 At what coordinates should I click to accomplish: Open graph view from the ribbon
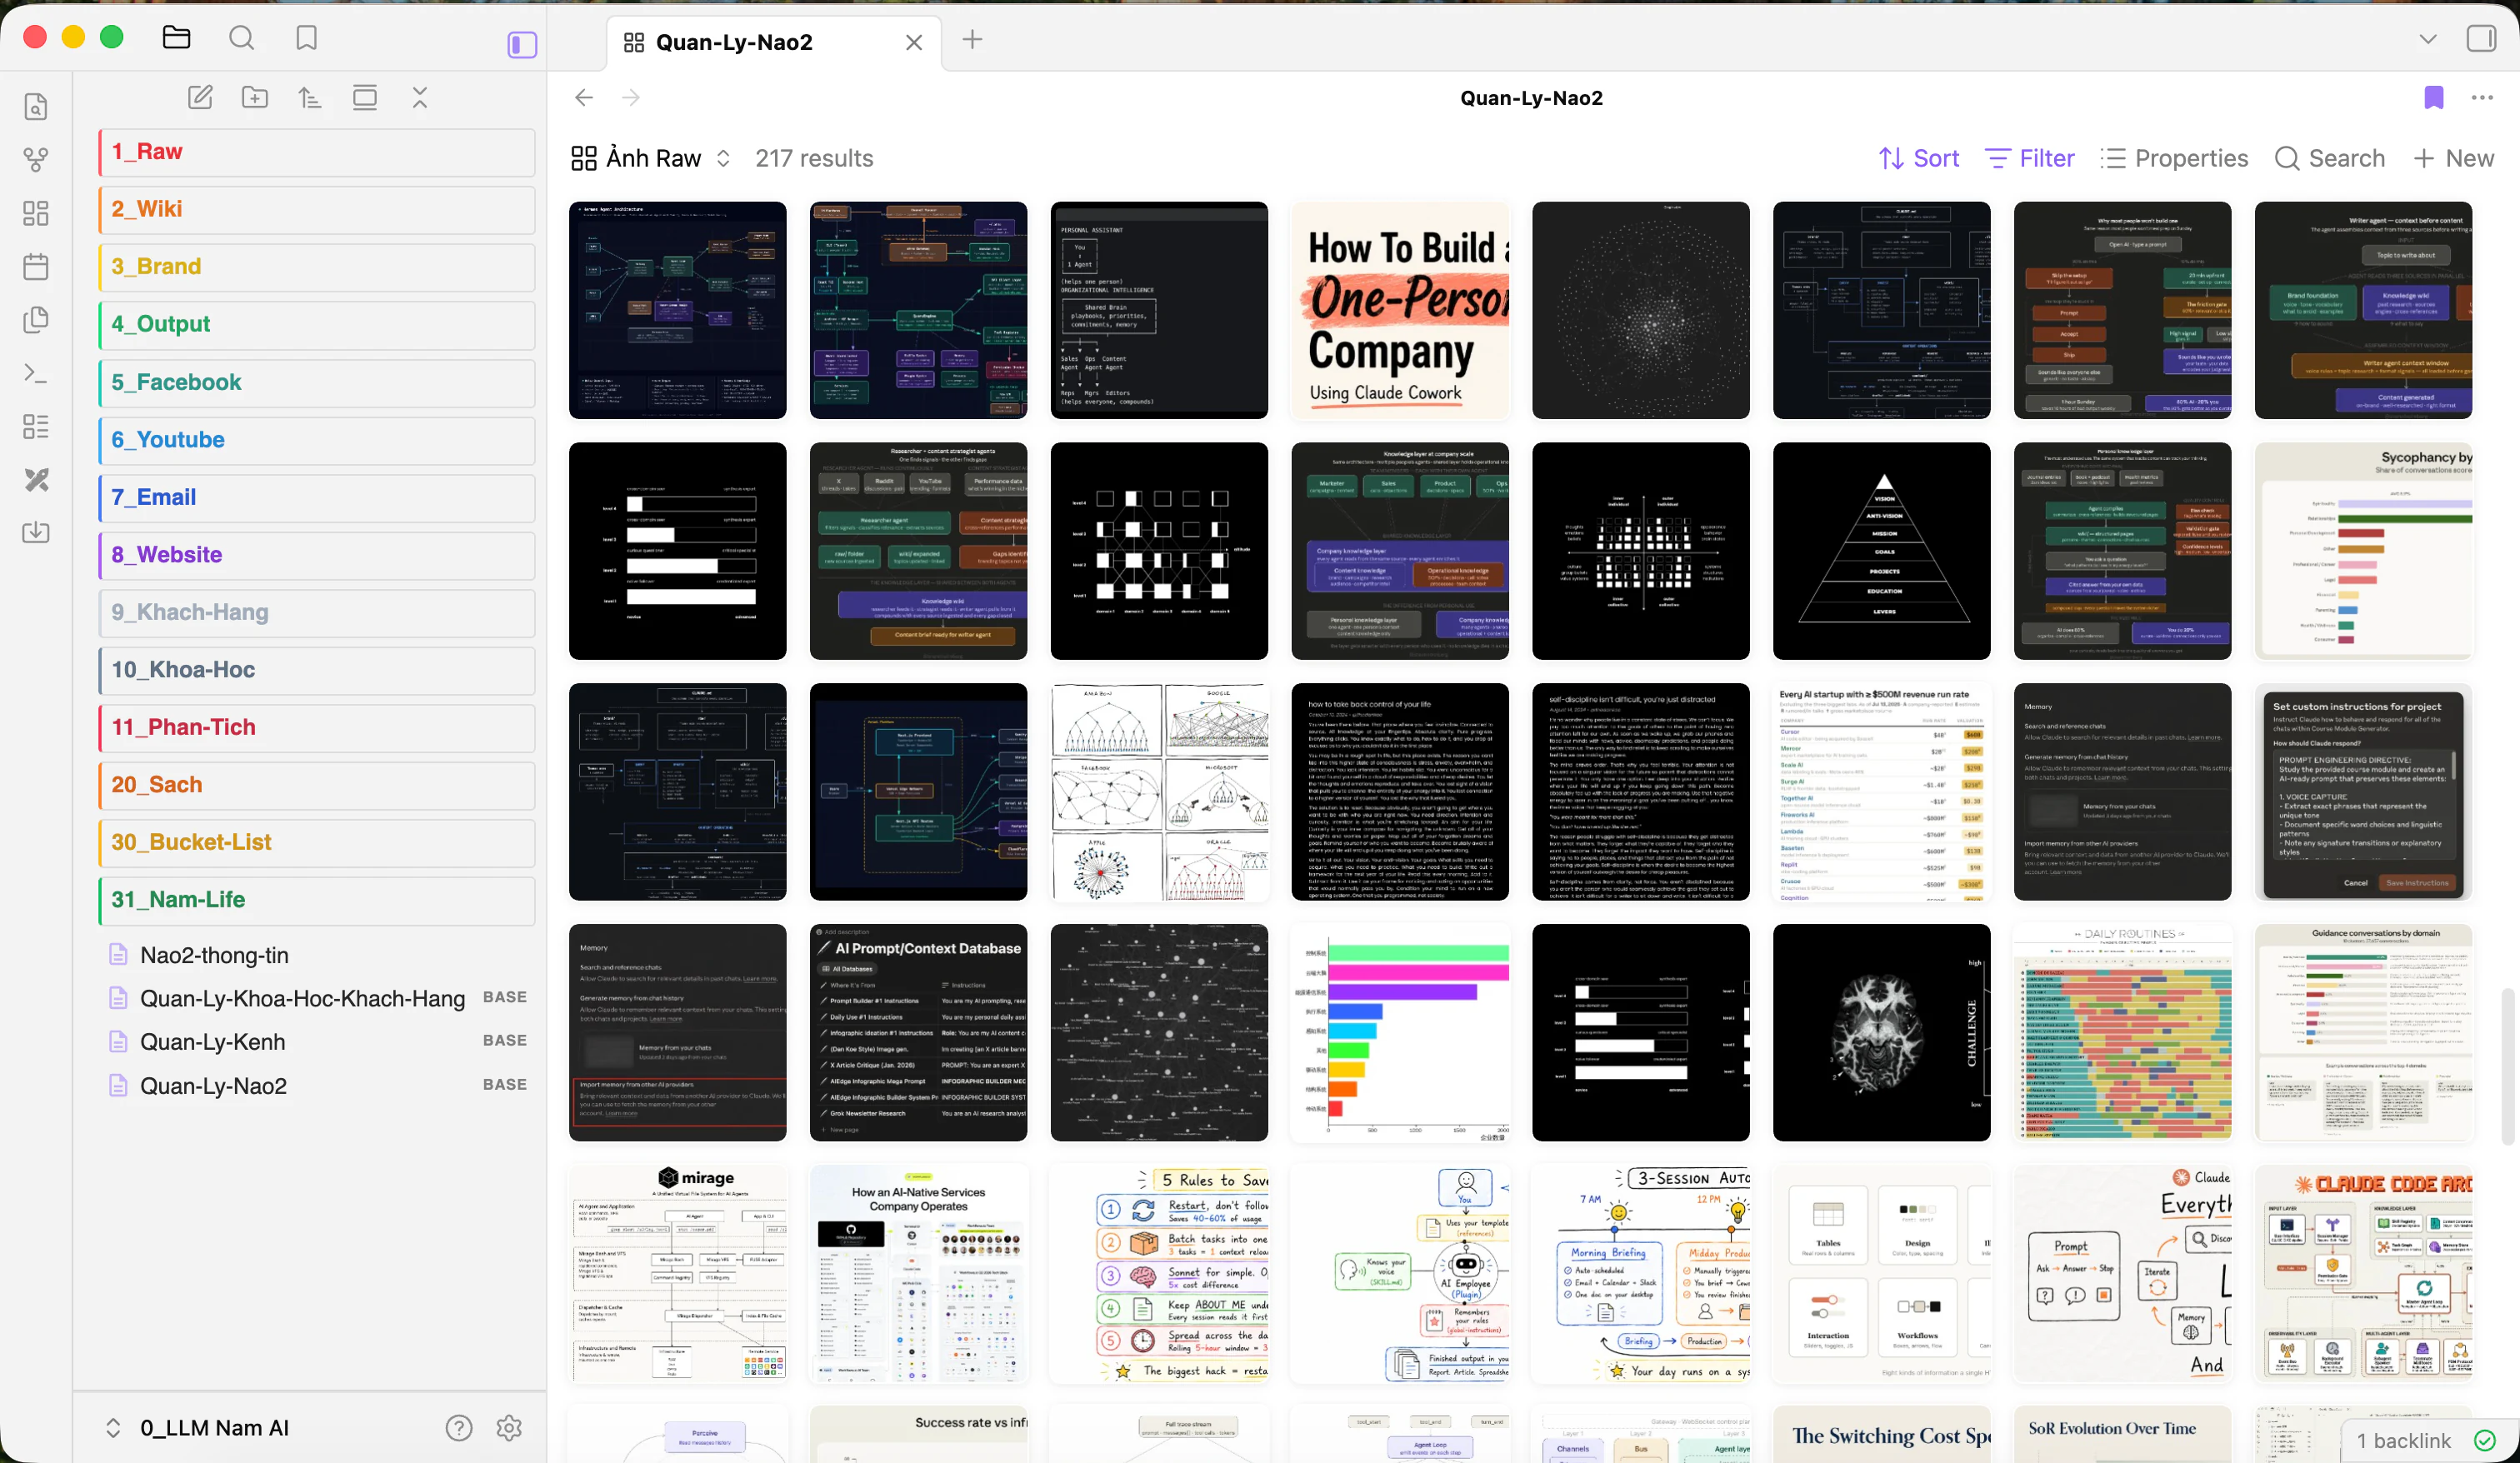tap(36, 160)
